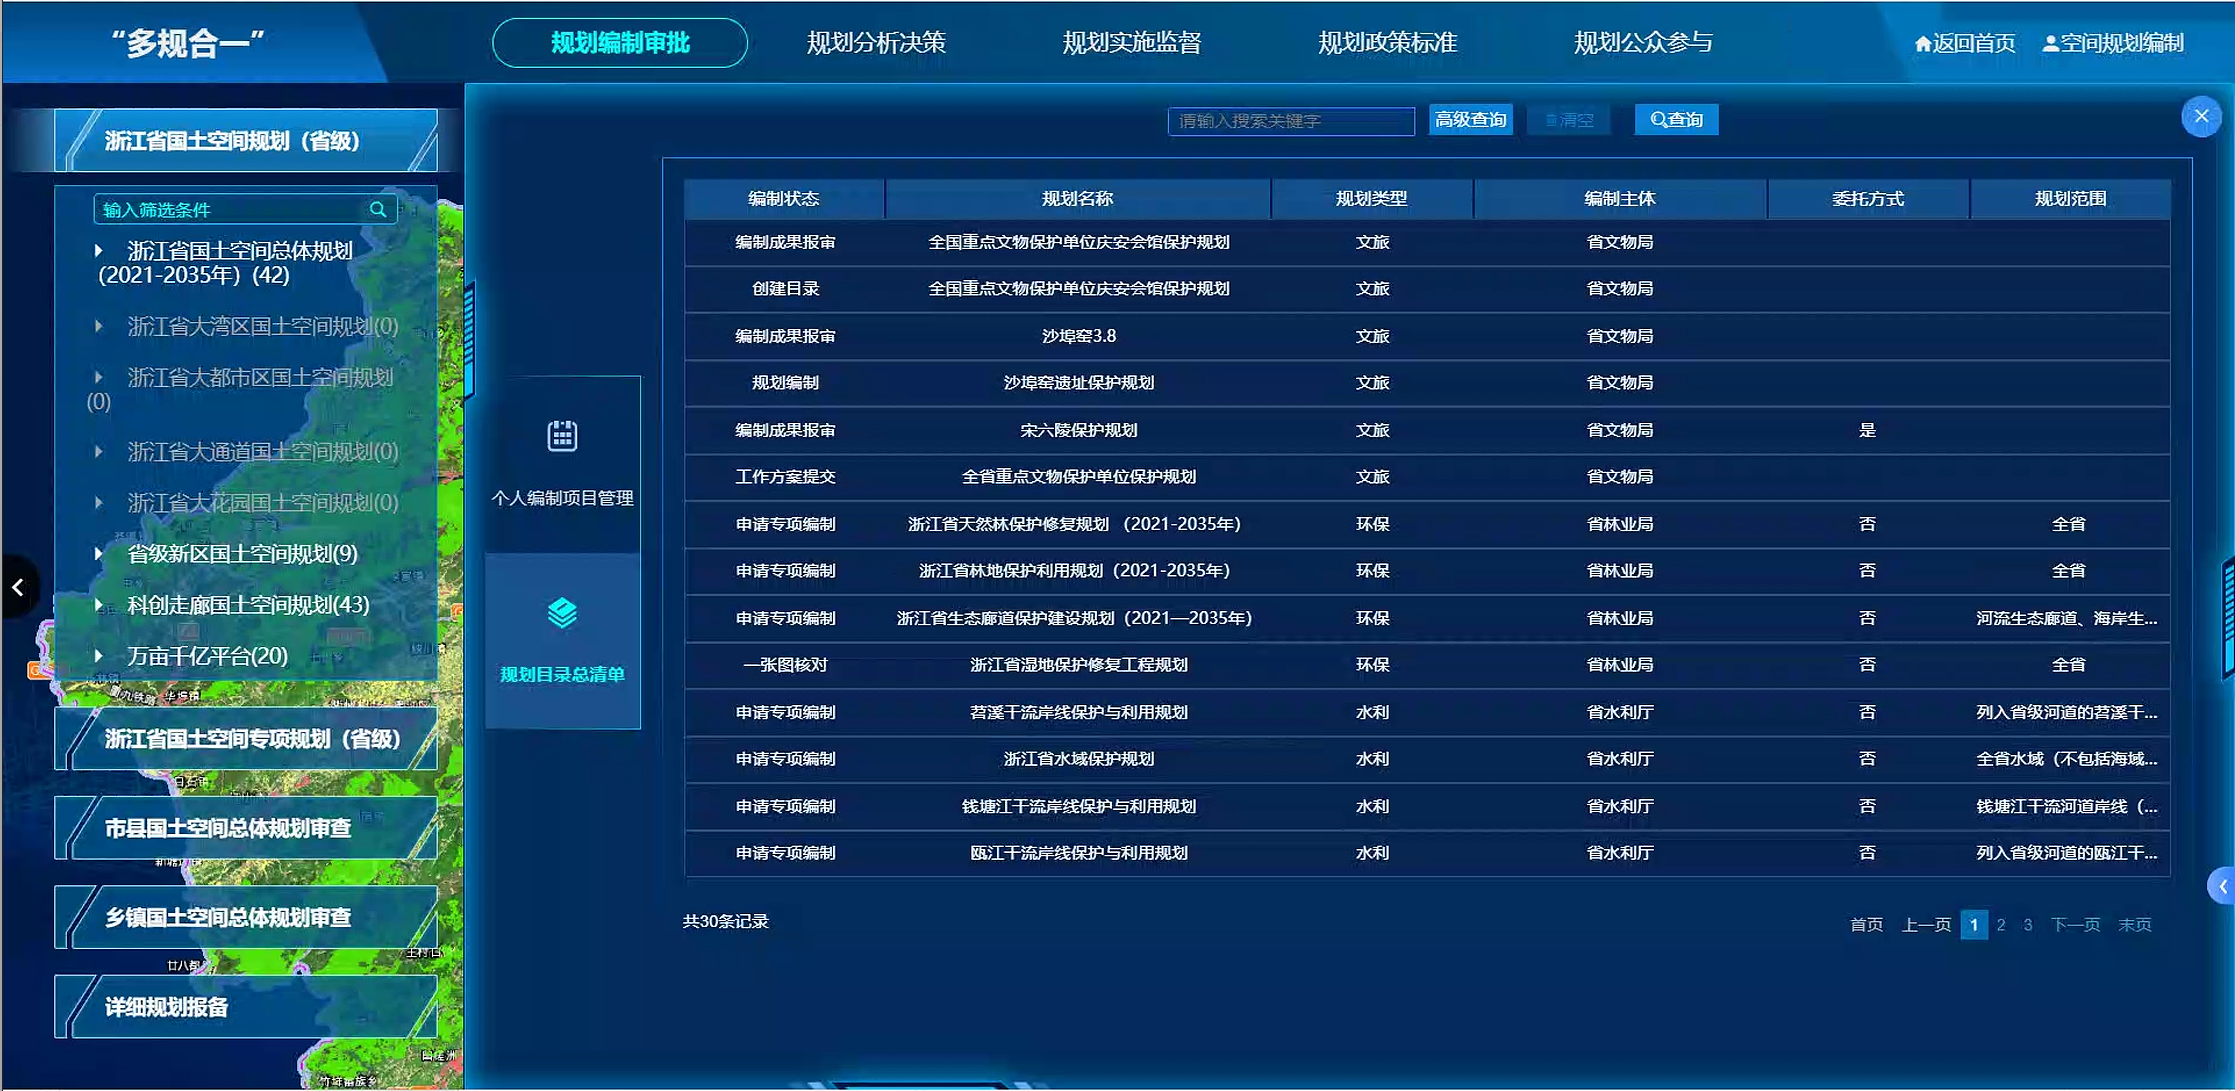Viewport: 2235px width, 1091px height.
Task: Expand 万亩千亿平台(20) tree node
Action: 98,655
